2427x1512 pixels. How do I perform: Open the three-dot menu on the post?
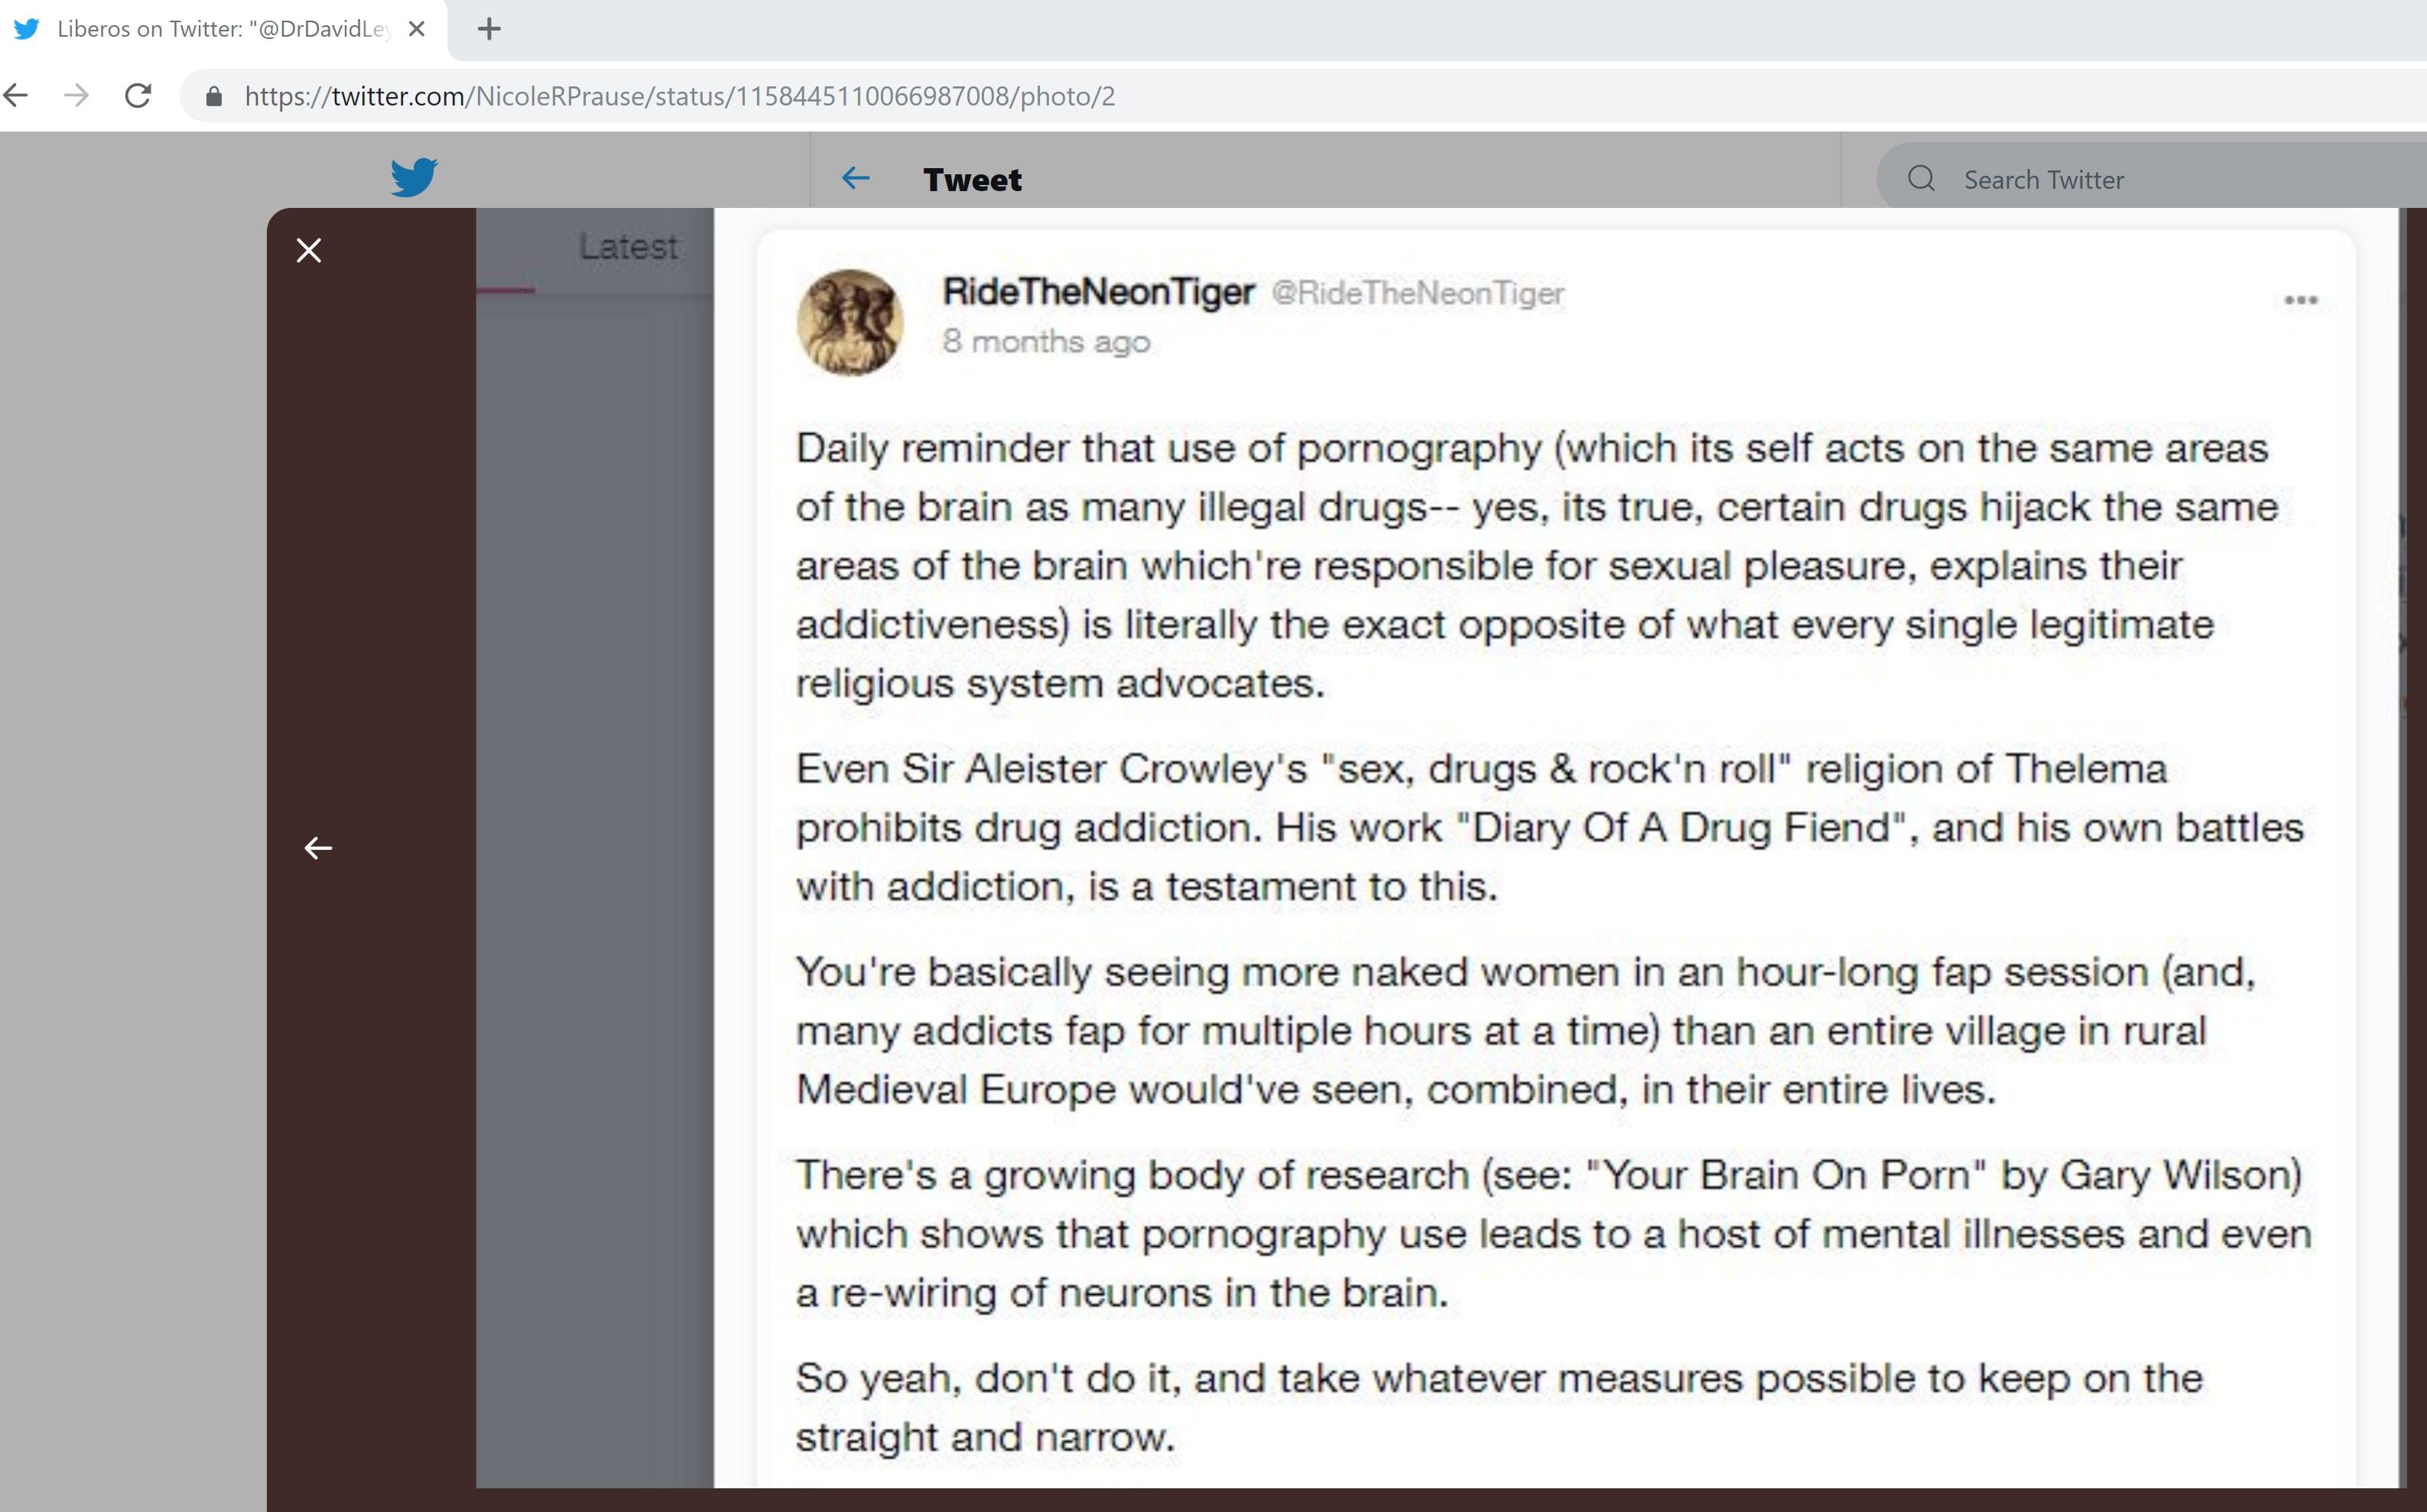pos(2300,300)
